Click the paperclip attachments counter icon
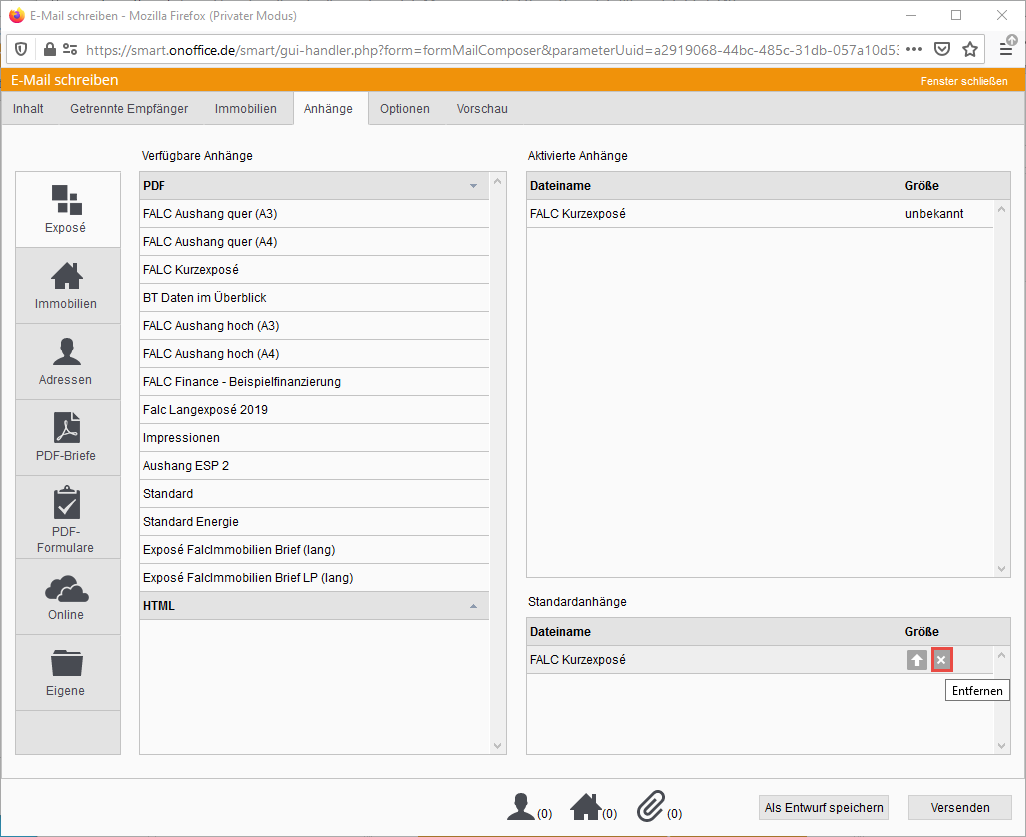1026x837 pixels. pos(651,806)
